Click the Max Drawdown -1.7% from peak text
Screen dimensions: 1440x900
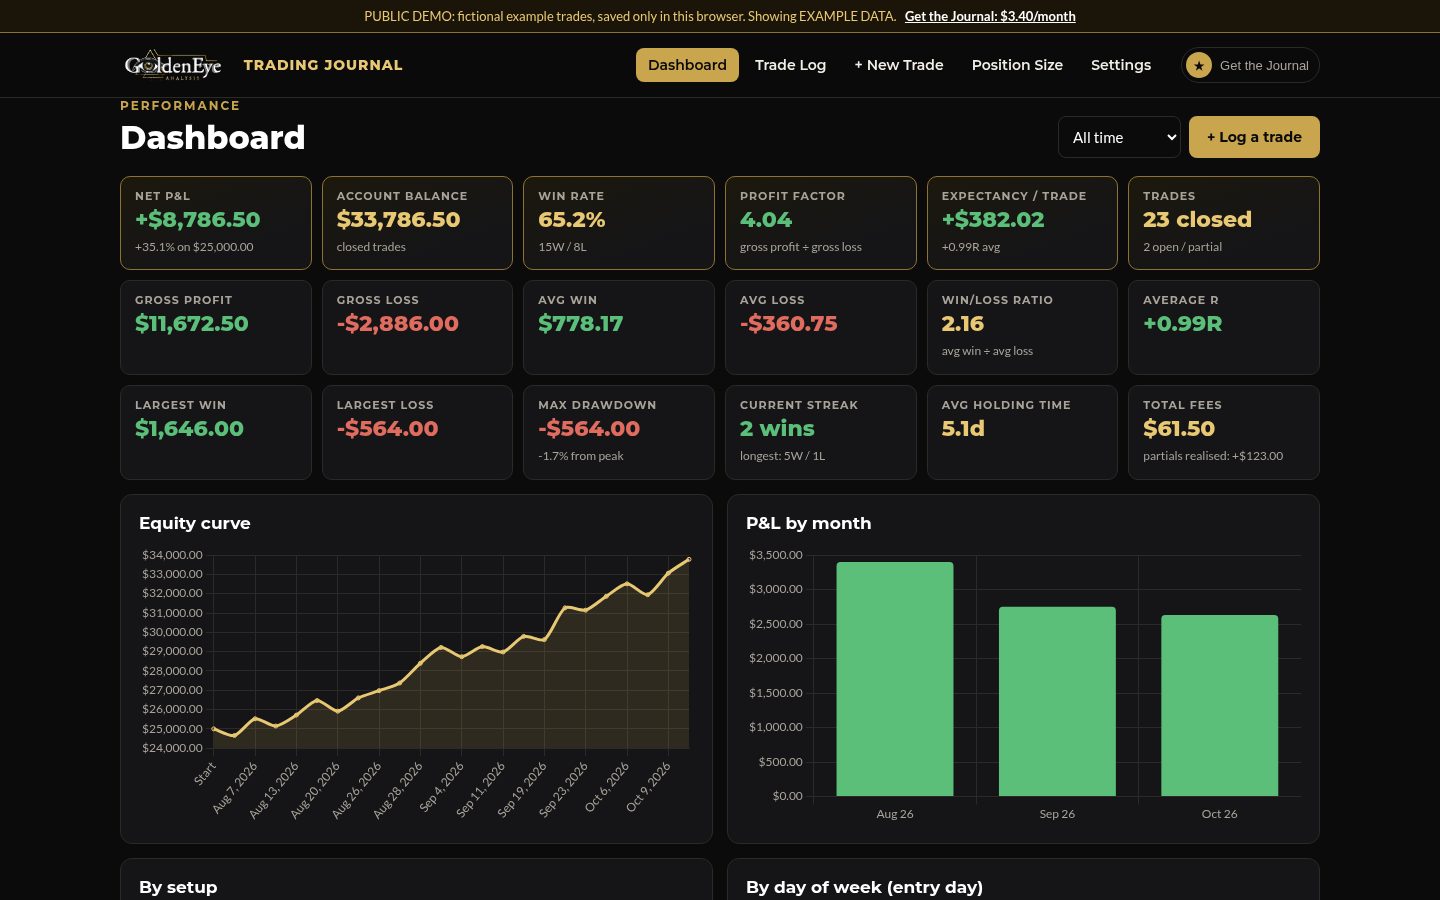[x=581, y=456]
